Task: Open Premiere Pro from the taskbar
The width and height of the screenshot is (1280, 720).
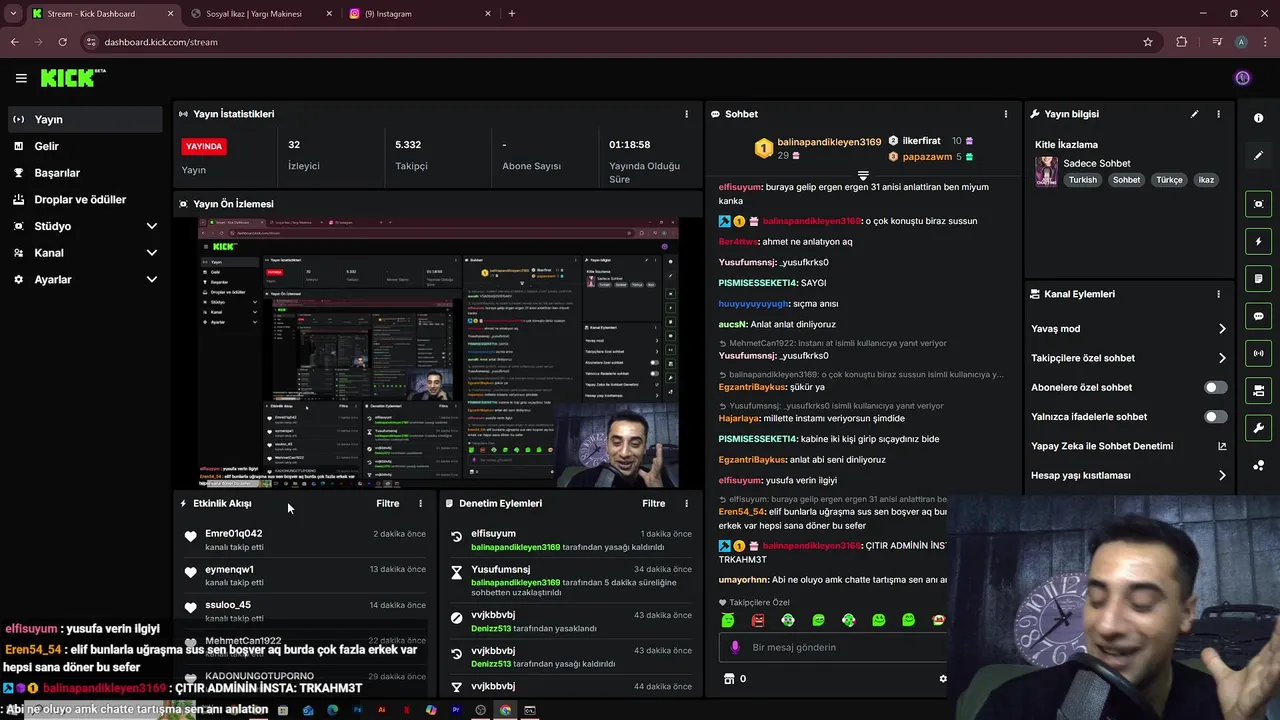Action: point(456,710)
